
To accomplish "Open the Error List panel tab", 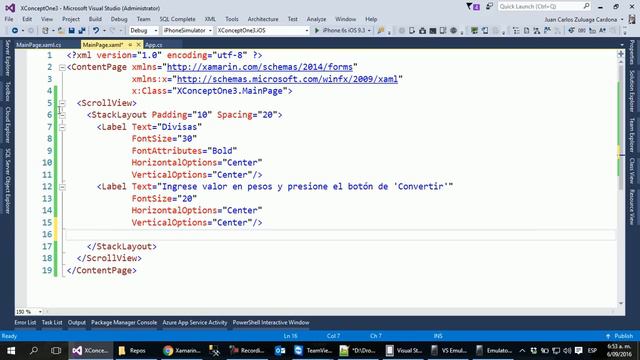I will 25,322.
